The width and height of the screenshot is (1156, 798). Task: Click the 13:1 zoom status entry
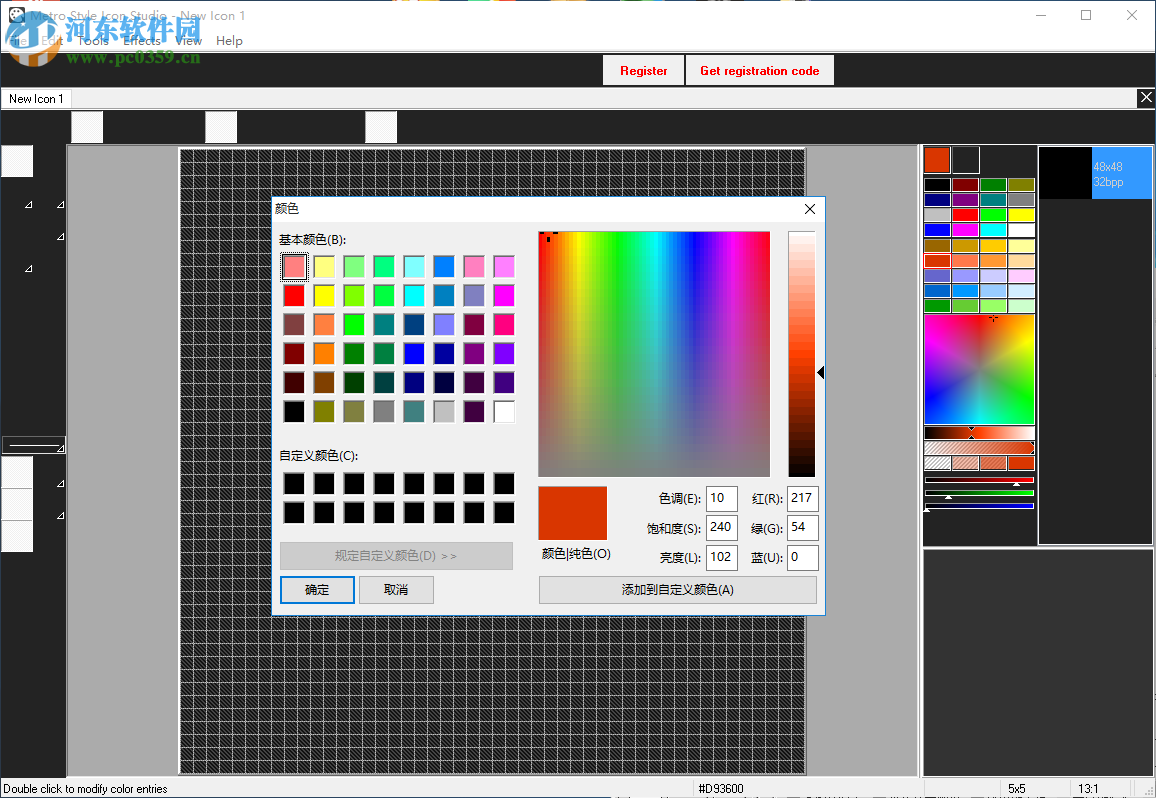pos(1088,788)
